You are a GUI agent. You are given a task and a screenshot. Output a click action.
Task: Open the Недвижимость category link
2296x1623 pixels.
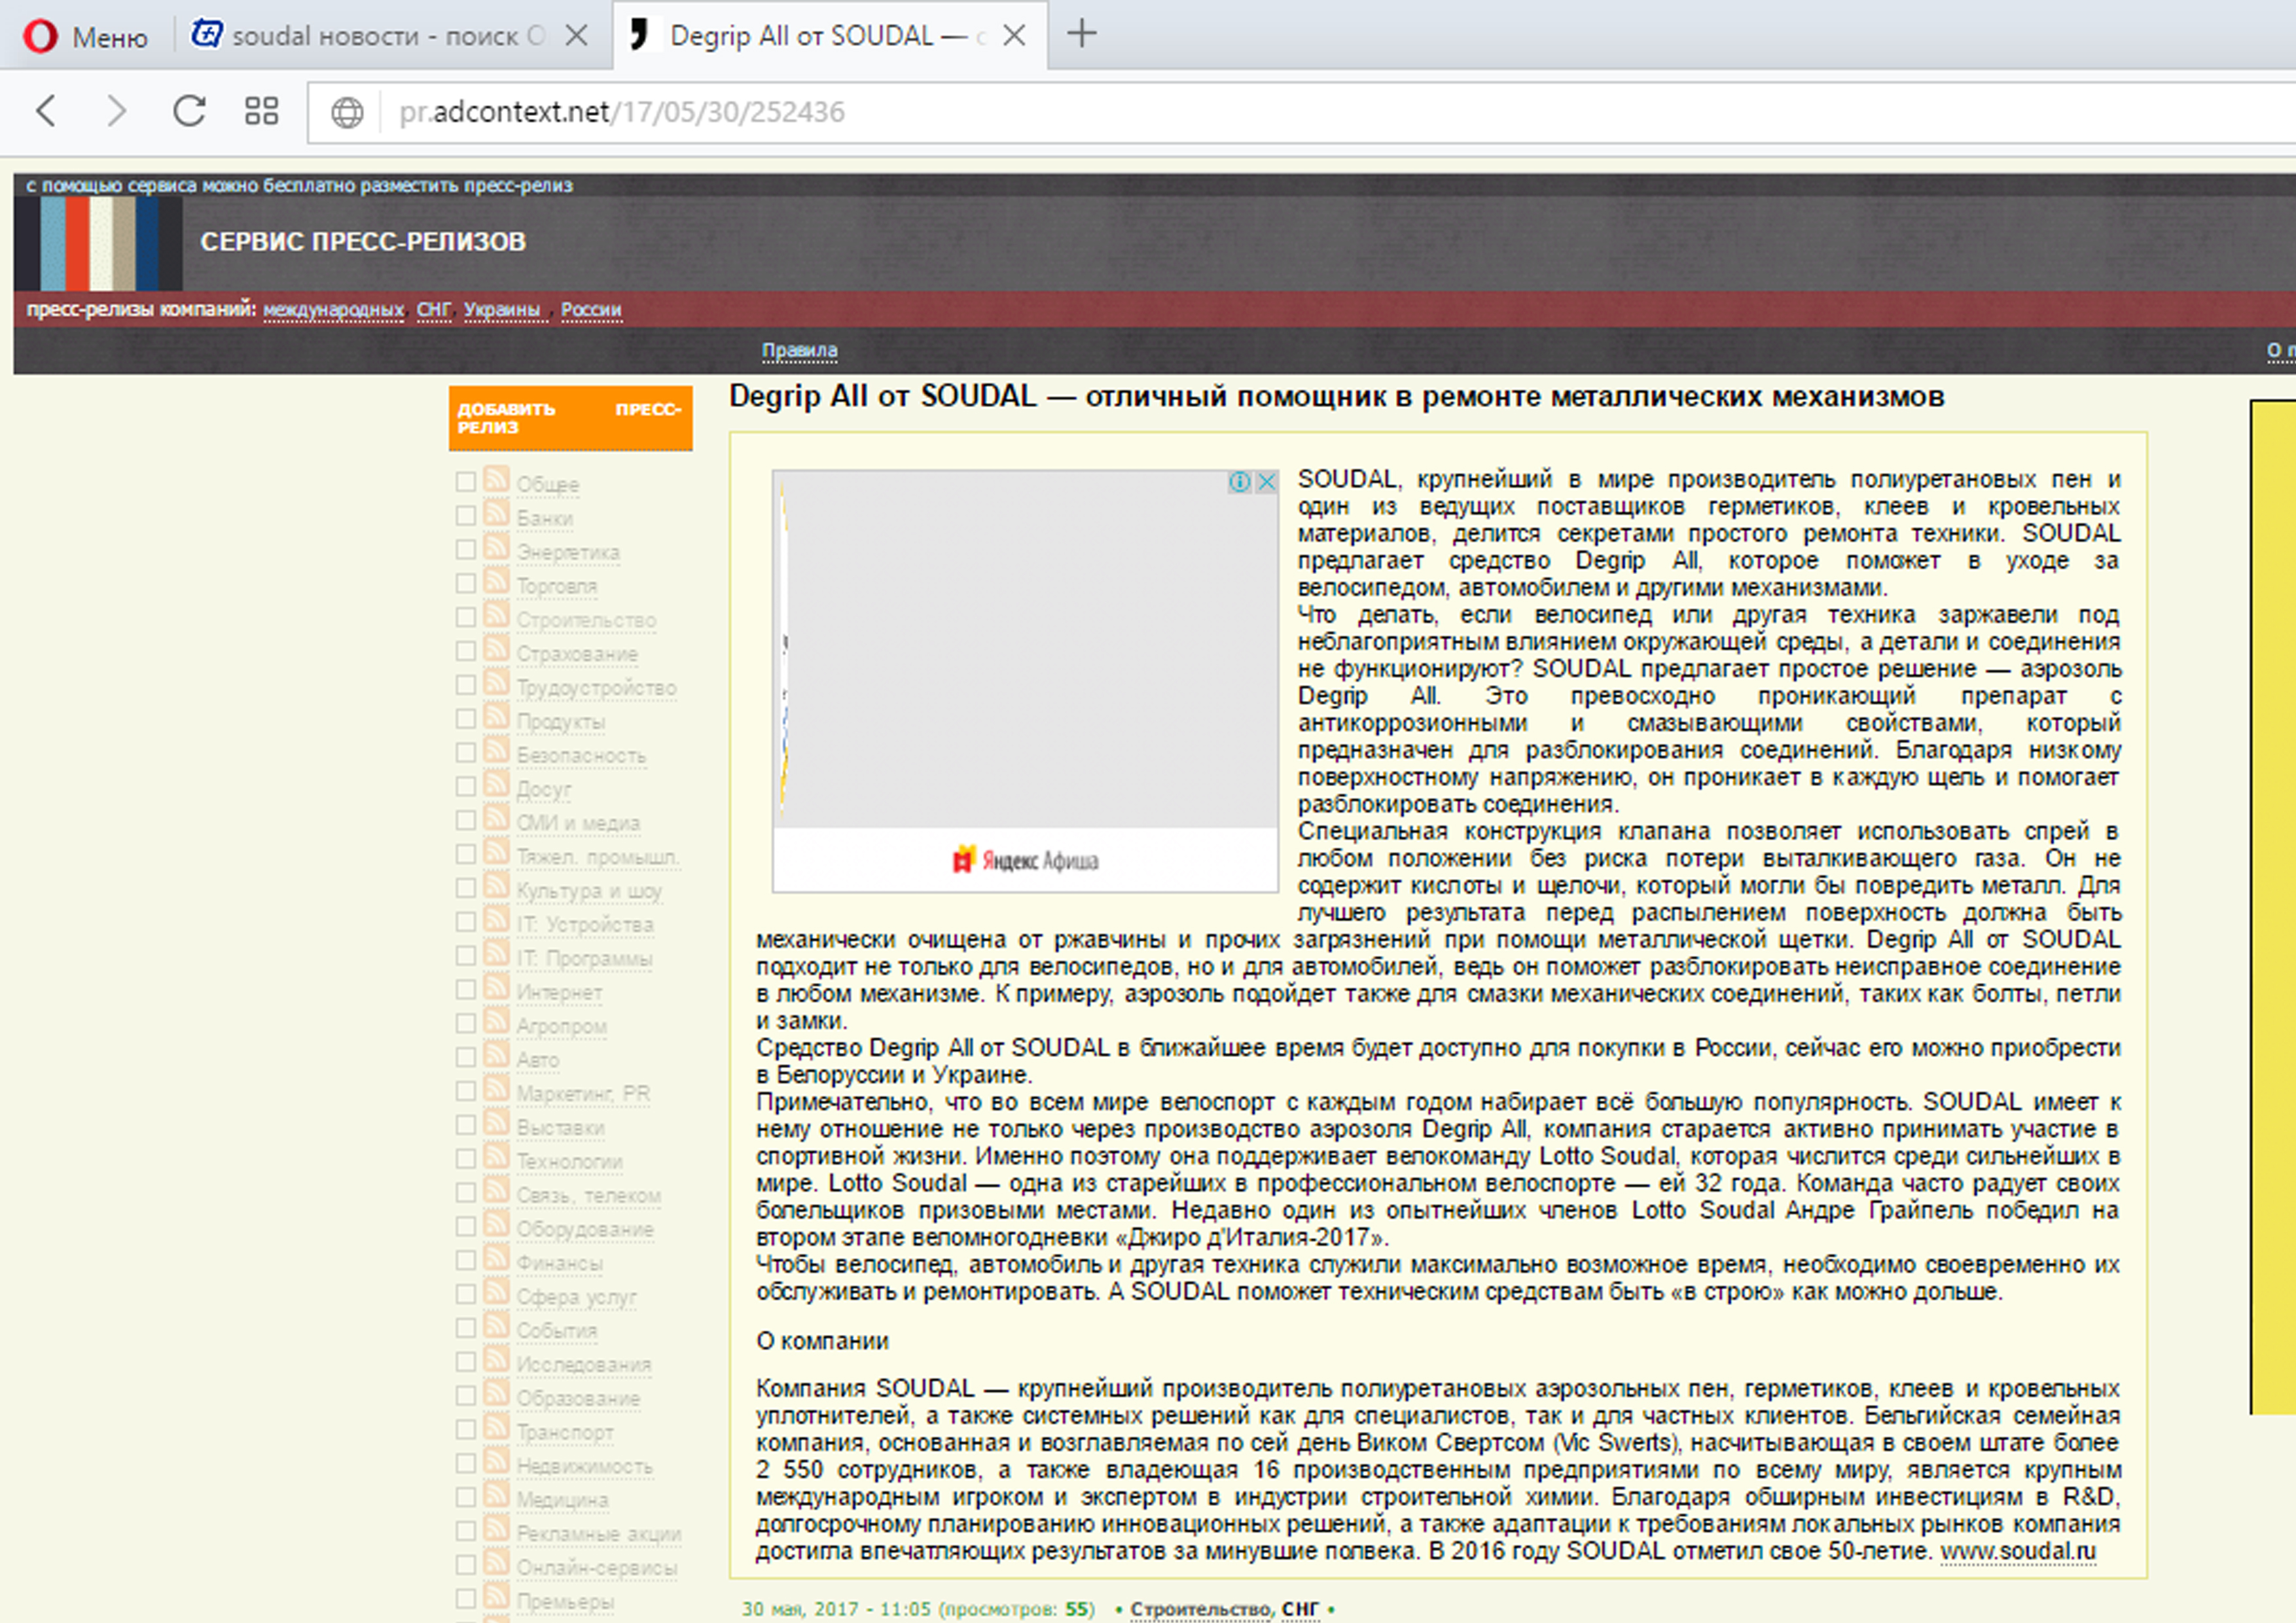tap(584, 1467)
